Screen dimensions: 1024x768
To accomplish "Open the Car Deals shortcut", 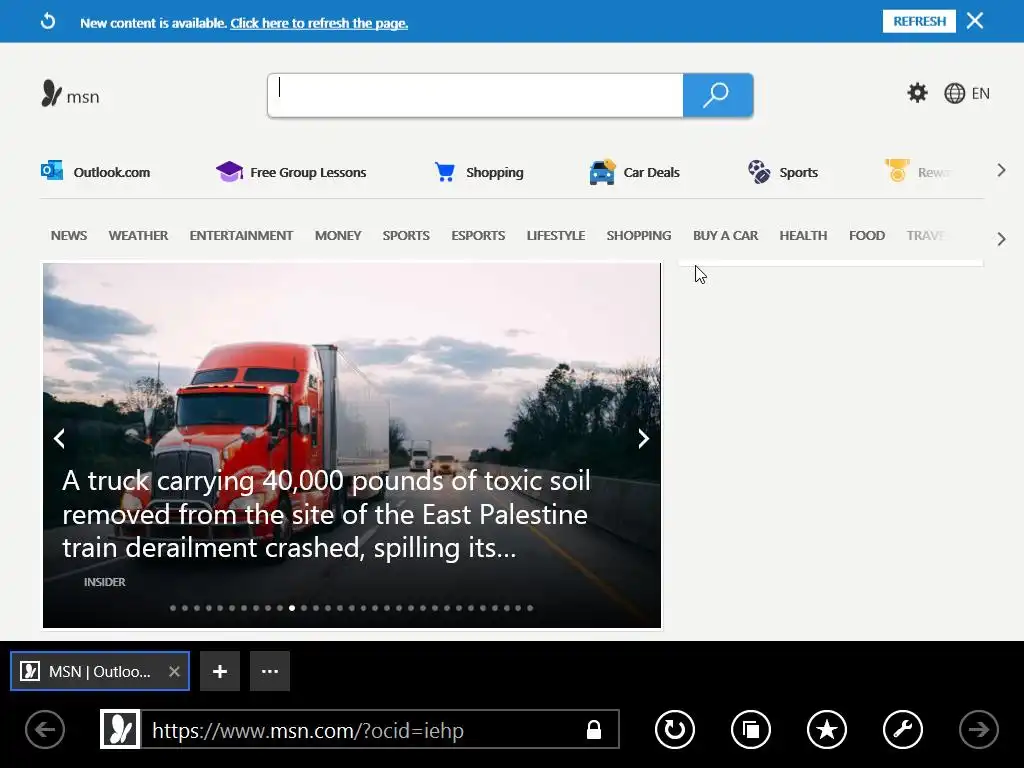I will tap(634, 172).
